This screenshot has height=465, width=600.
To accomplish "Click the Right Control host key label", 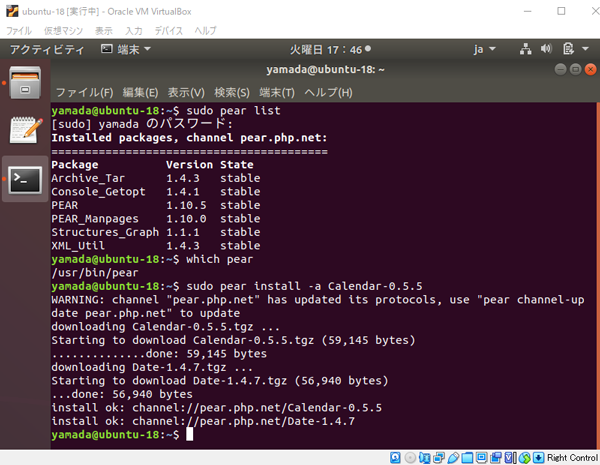I will [572, 458].
